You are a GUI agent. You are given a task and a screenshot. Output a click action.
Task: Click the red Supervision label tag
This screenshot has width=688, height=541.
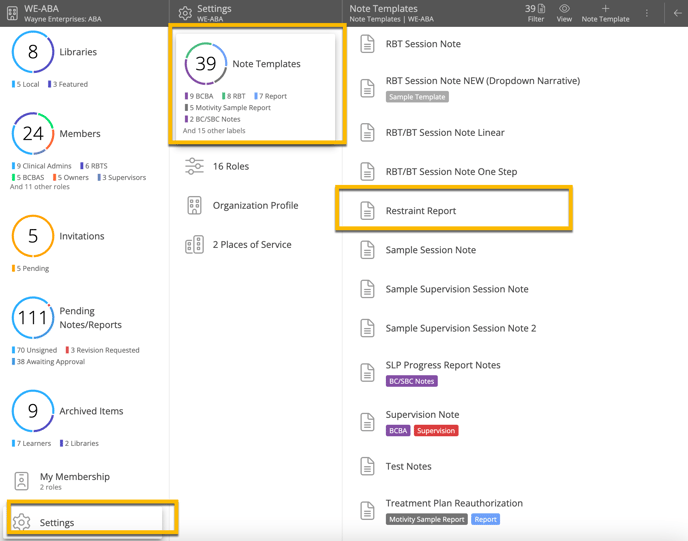click(436, 431)
